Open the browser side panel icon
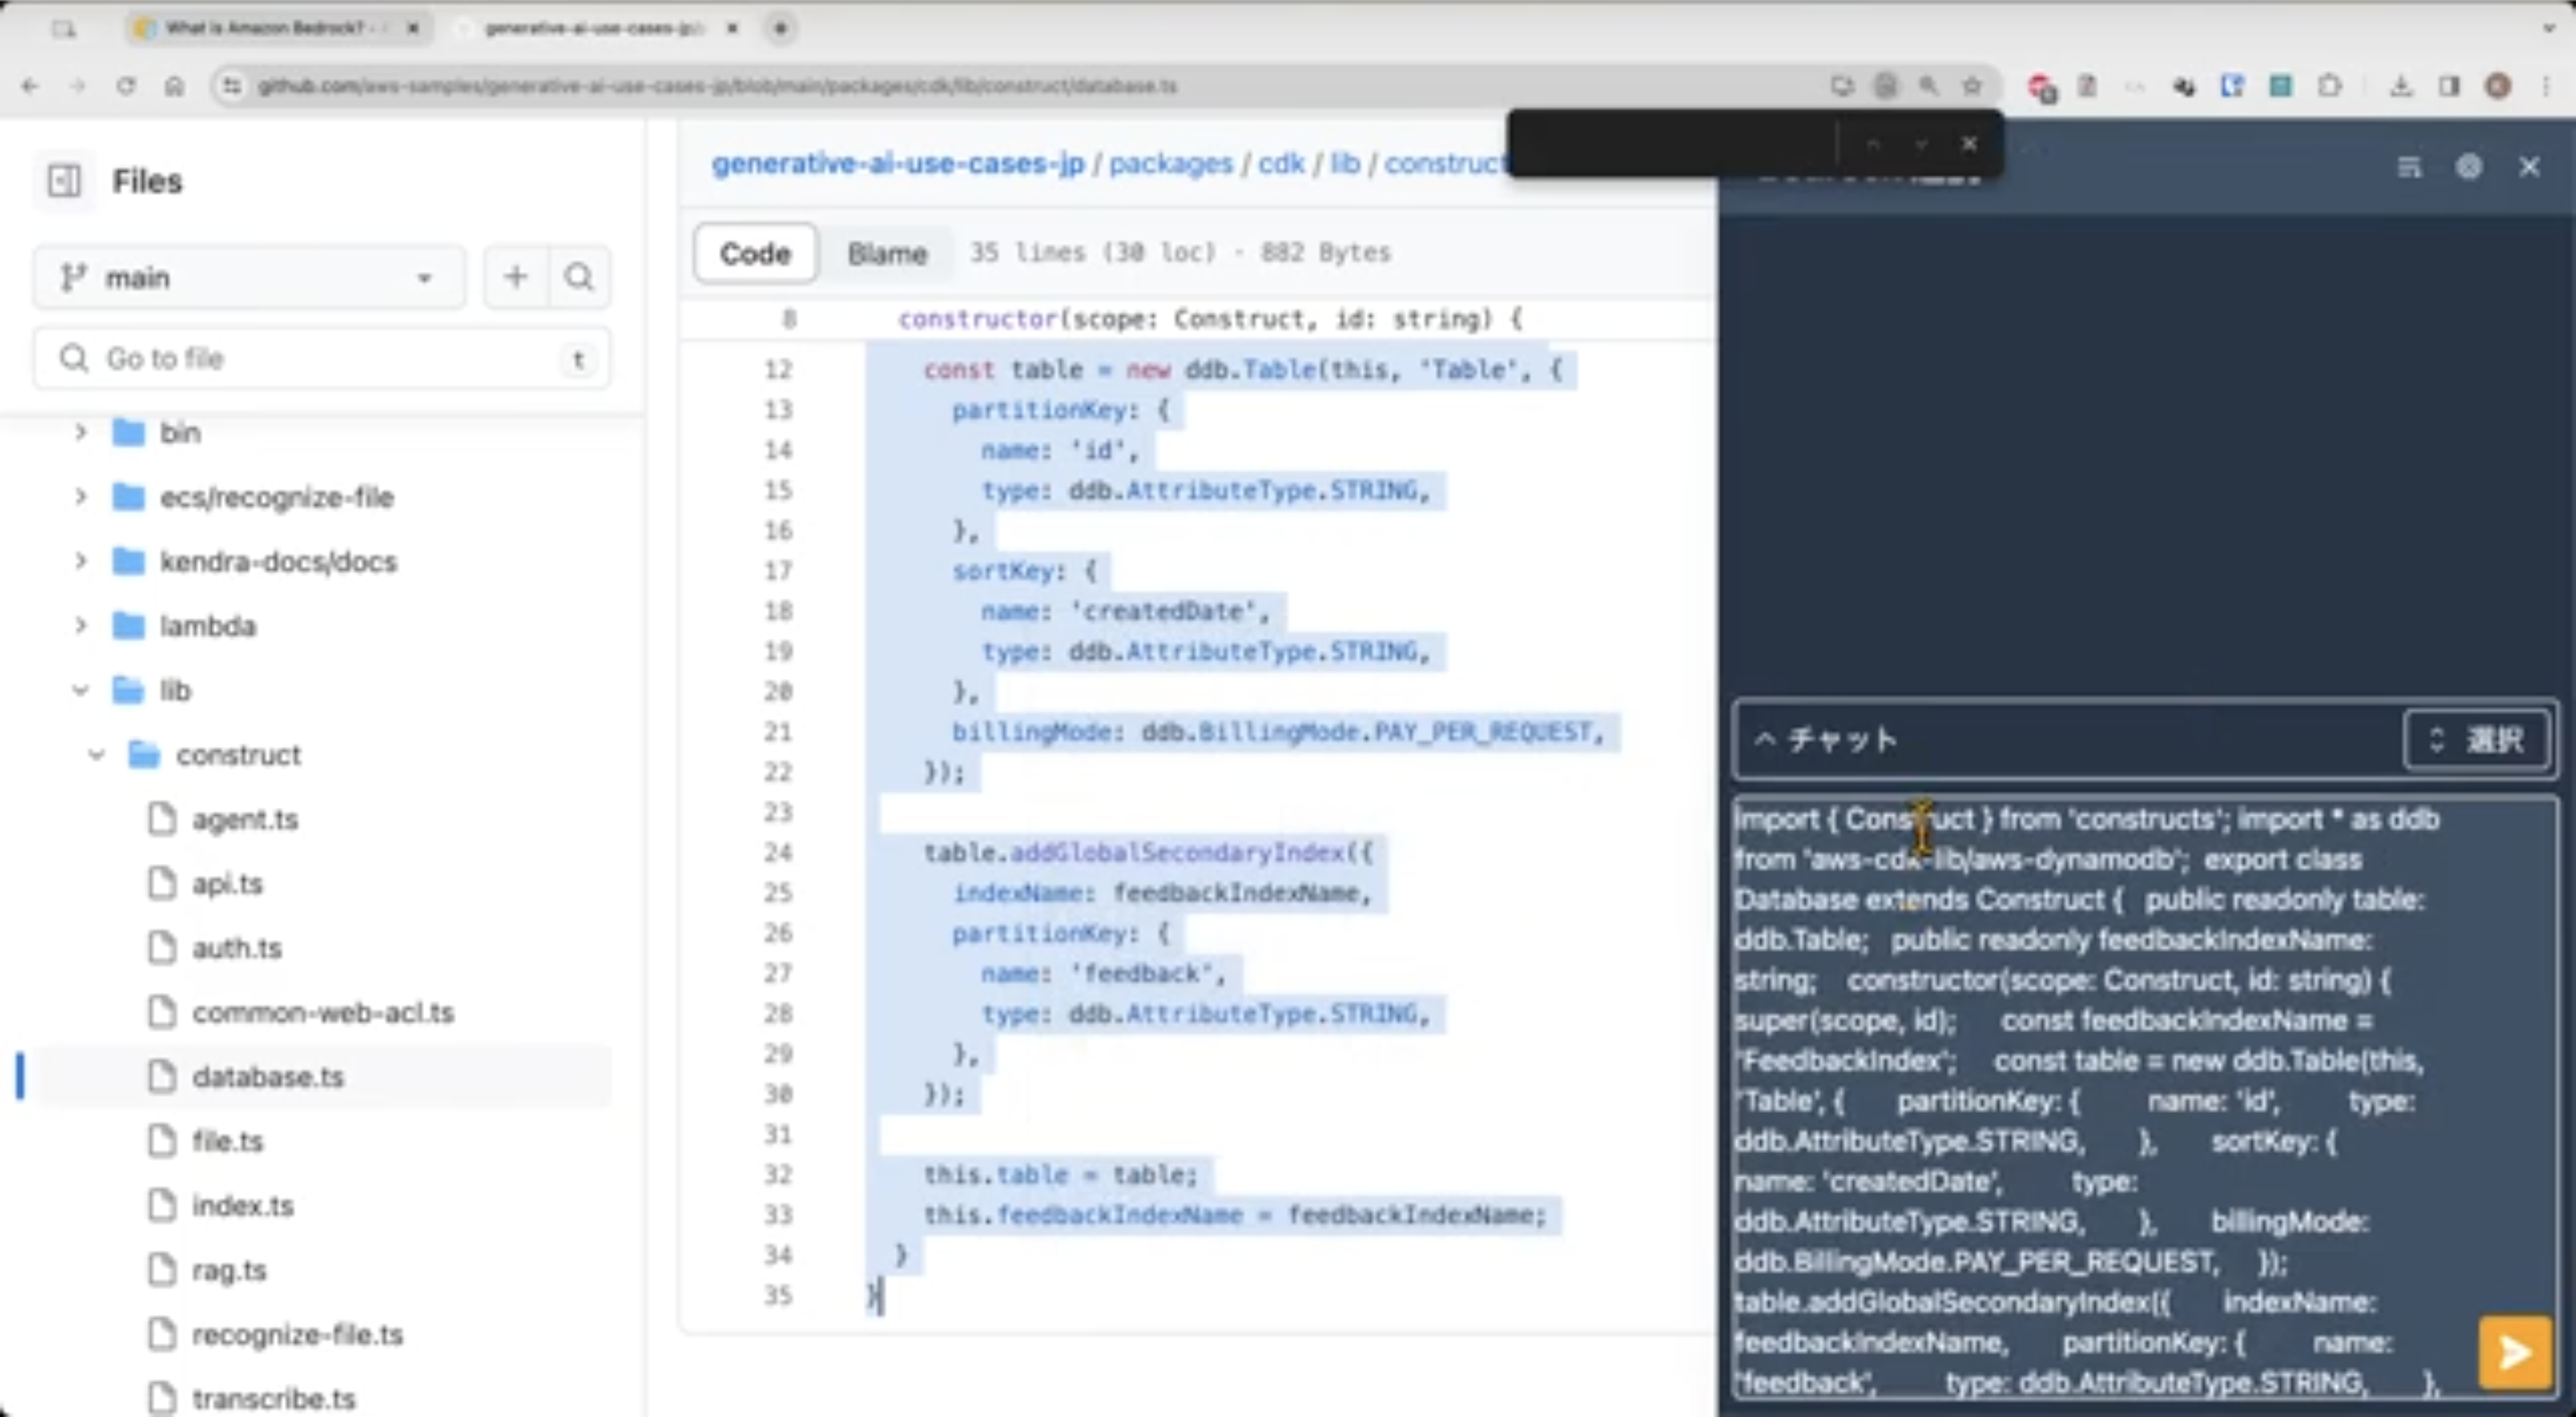The height and width of the screenshot is (1417, 2576). point(2449,86)
